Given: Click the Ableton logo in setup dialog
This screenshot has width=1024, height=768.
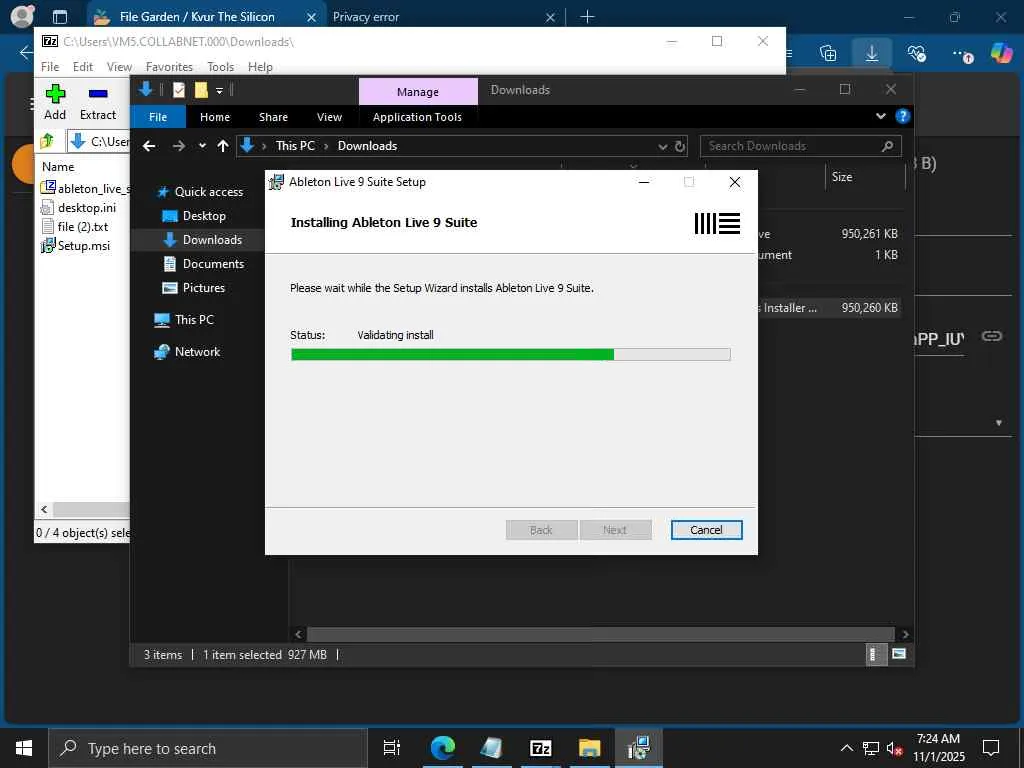Looking at the screenshot, I should tap(717, 223).
